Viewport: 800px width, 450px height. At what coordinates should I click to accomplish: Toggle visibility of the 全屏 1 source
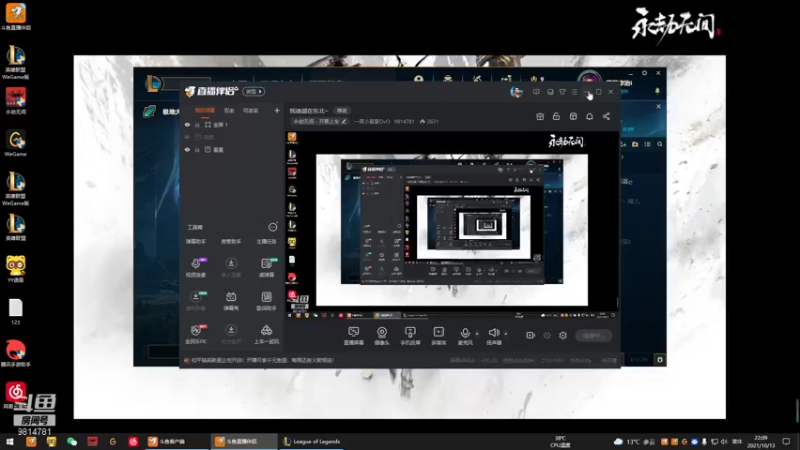187,124
